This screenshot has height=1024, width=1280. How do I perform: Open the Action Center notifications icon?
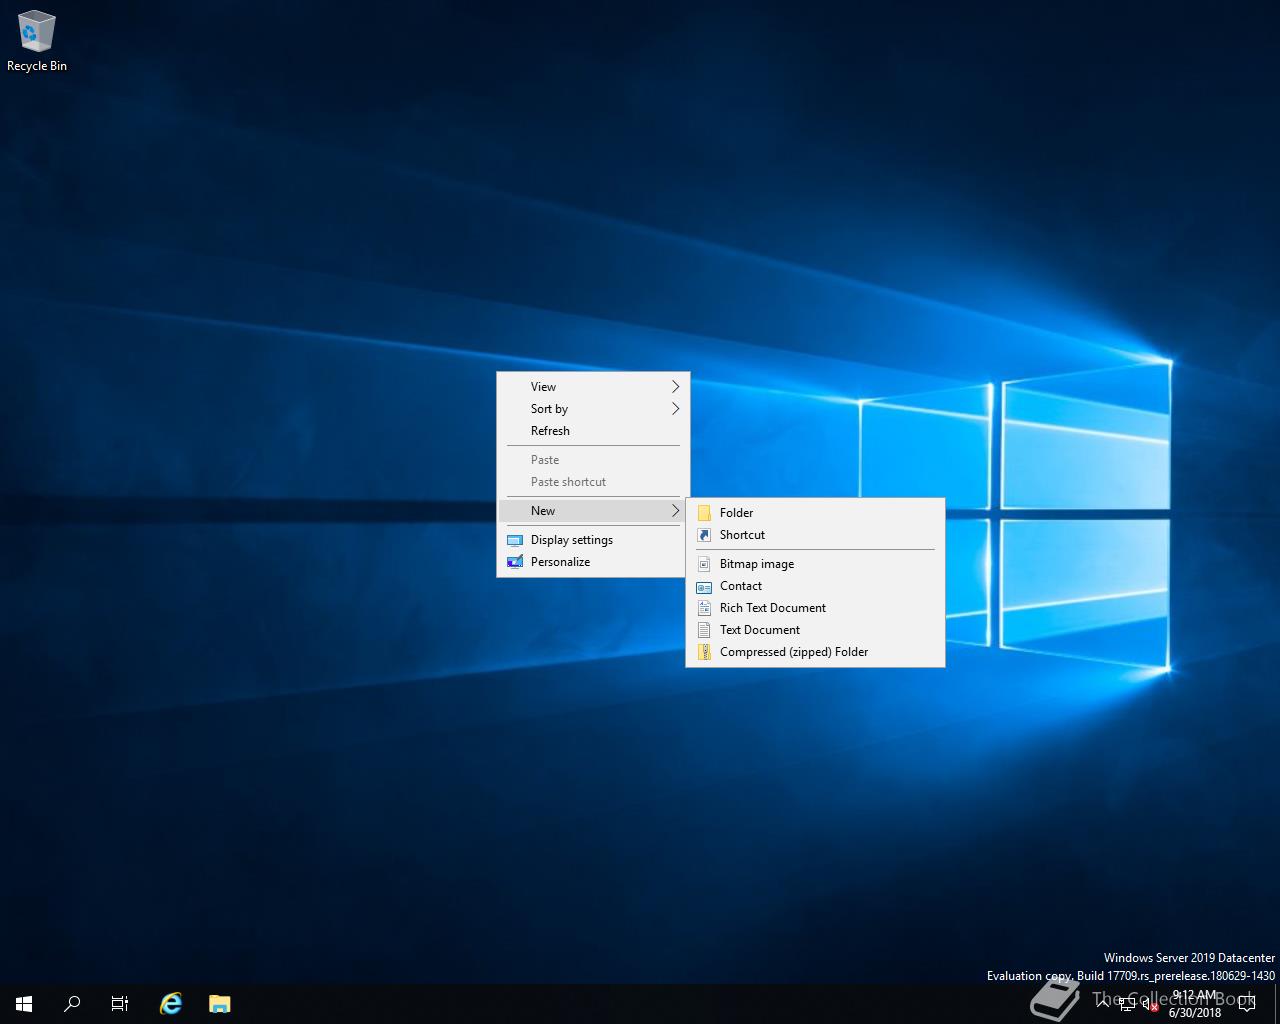pos(1246,1004)
